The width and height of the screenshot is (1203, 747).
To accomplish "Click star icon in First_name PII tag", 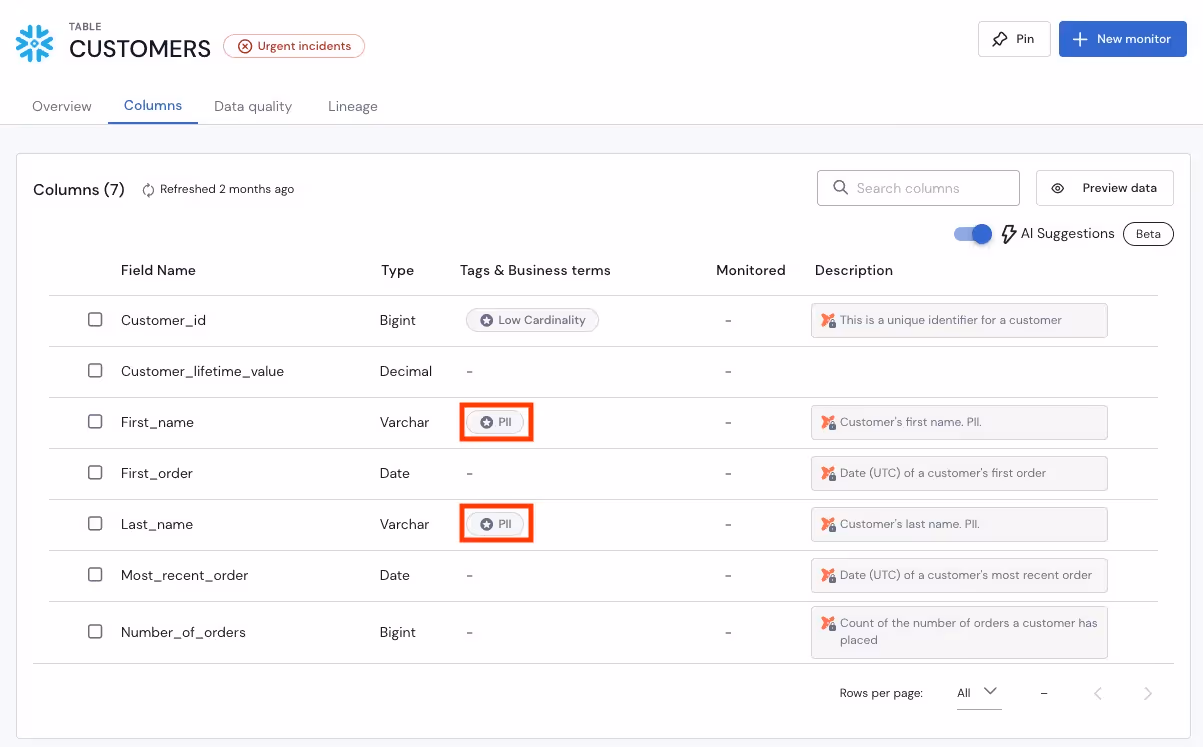I will 486,423.
